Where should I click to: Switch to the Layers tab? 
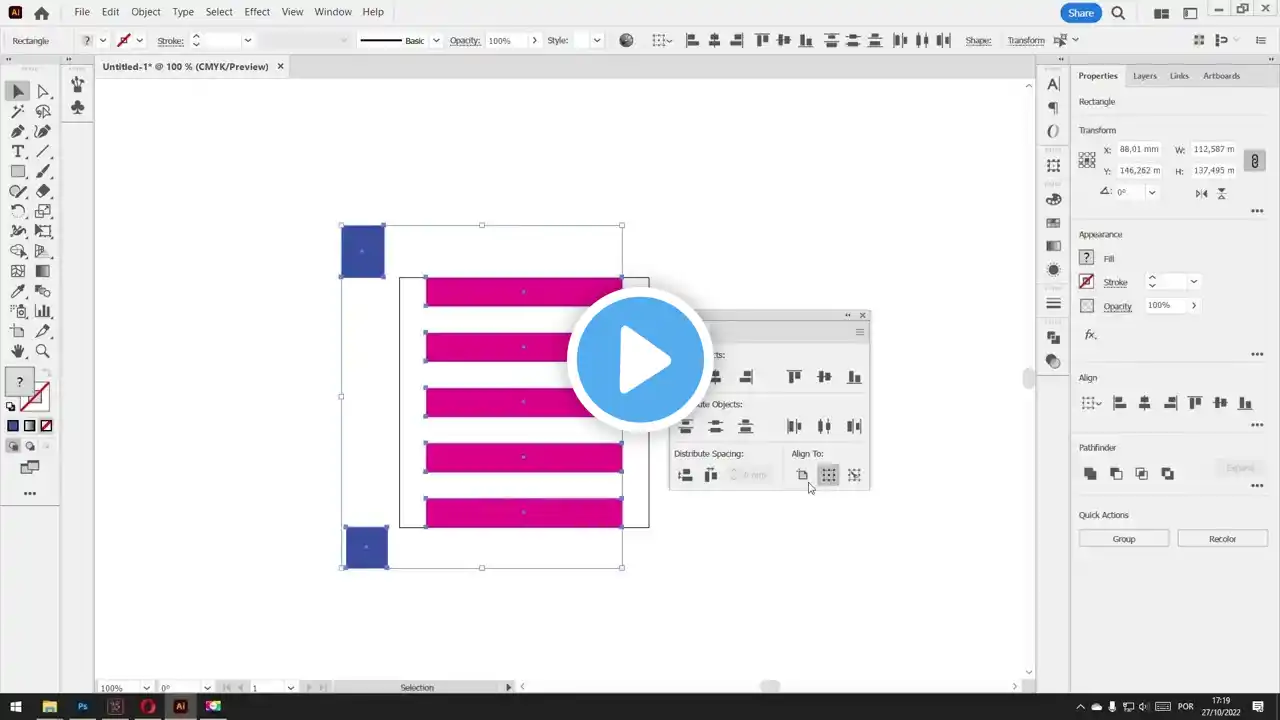coord(1145,76)
